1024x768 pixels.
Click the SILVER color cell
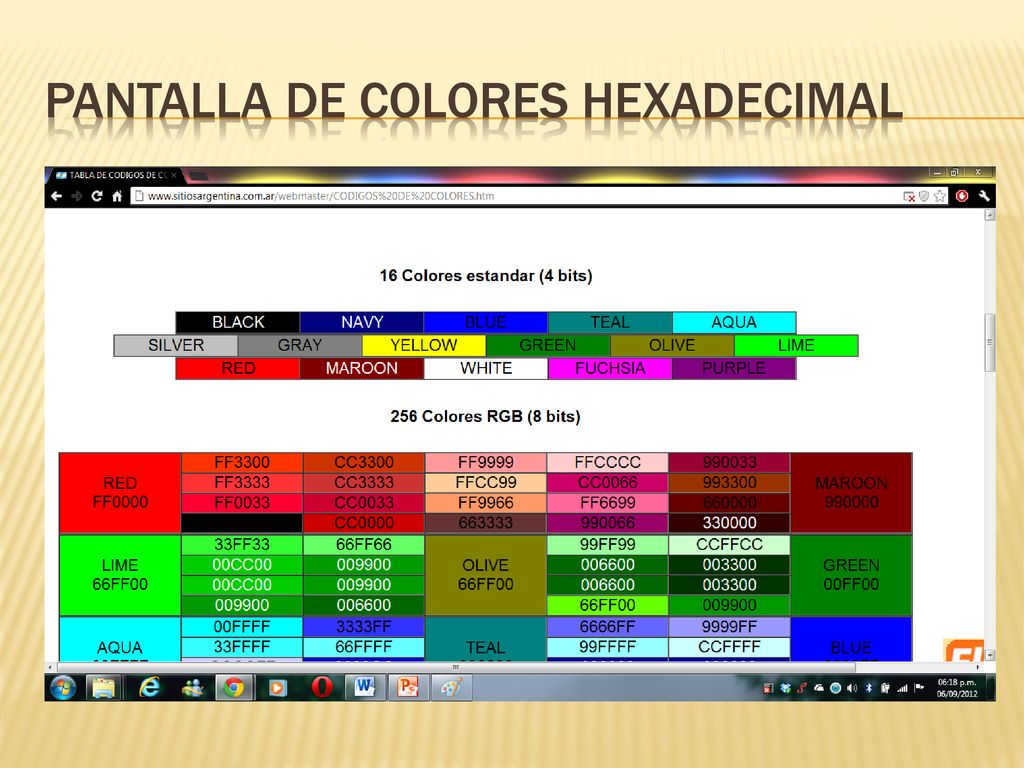coord(176,345)
